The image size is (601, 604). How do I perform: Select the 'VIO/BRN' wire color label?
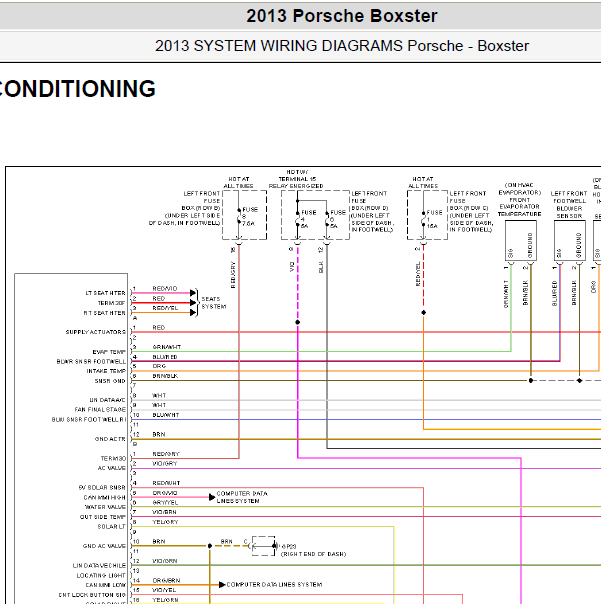click(165, 512)
